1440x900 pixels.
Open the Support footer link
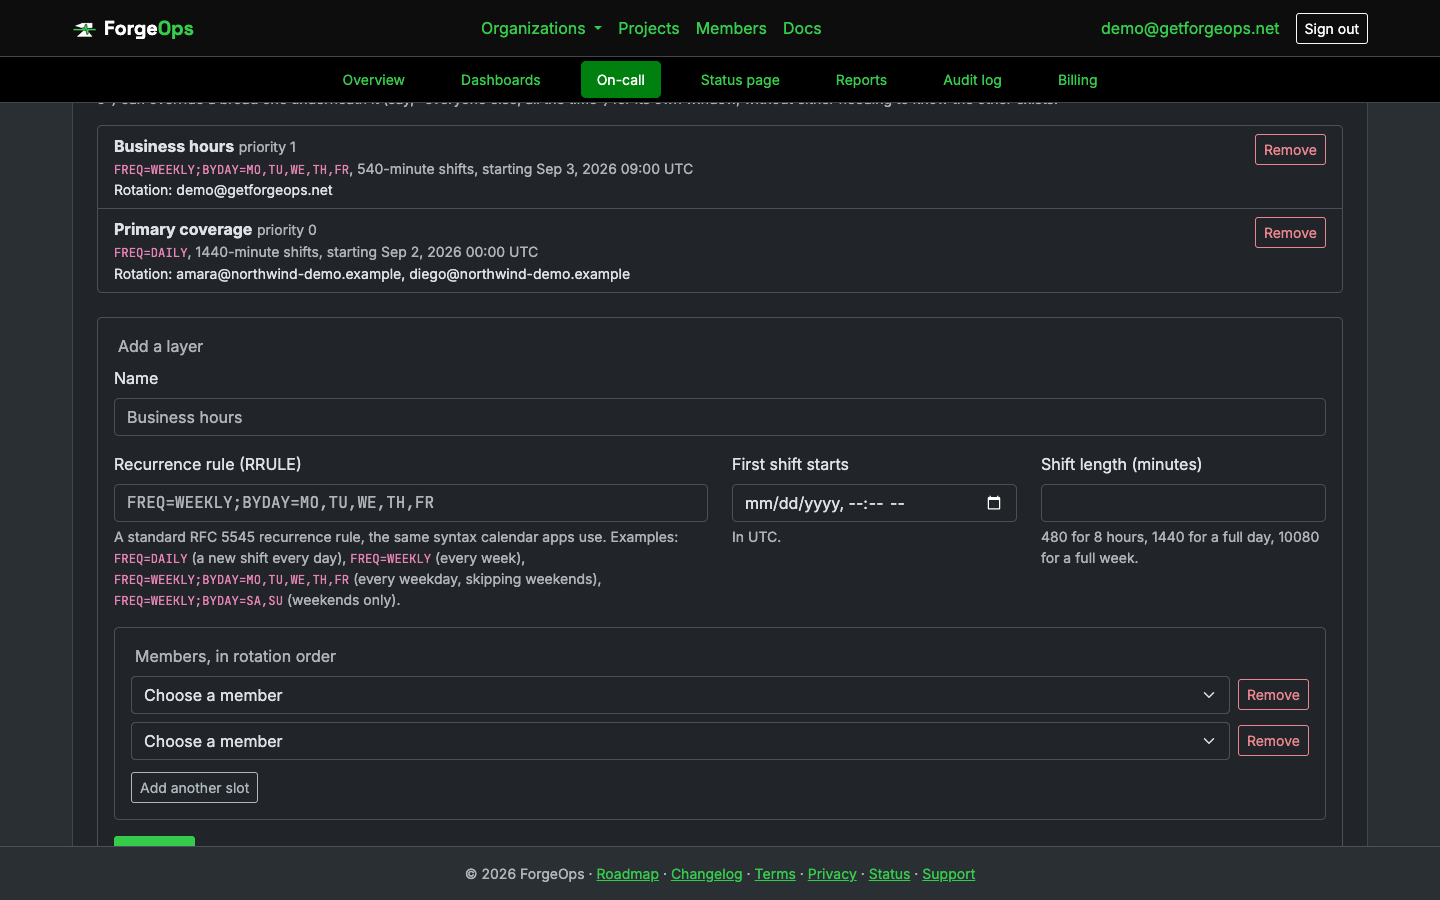(948, 874)
